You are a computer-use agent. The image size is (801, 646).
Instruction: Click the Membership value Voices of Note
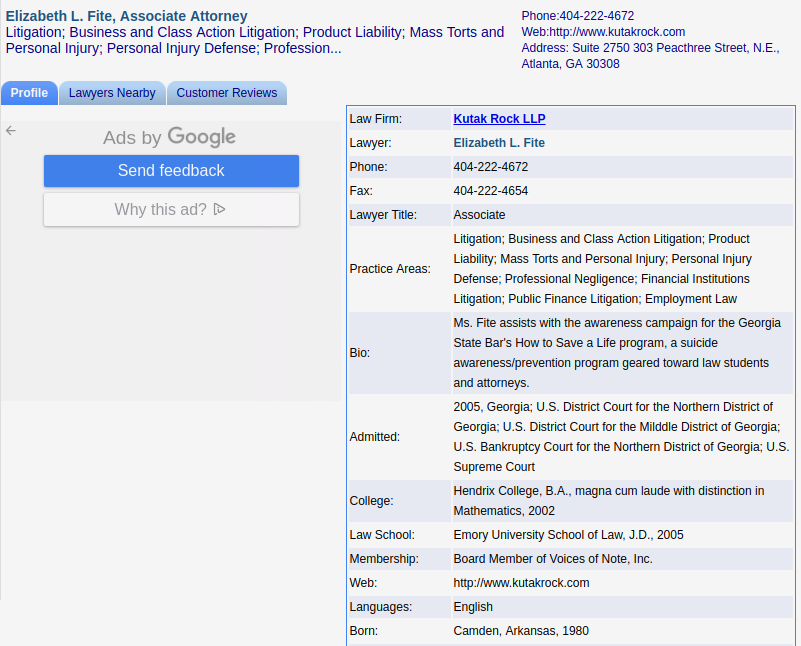(x=553, y=559)
